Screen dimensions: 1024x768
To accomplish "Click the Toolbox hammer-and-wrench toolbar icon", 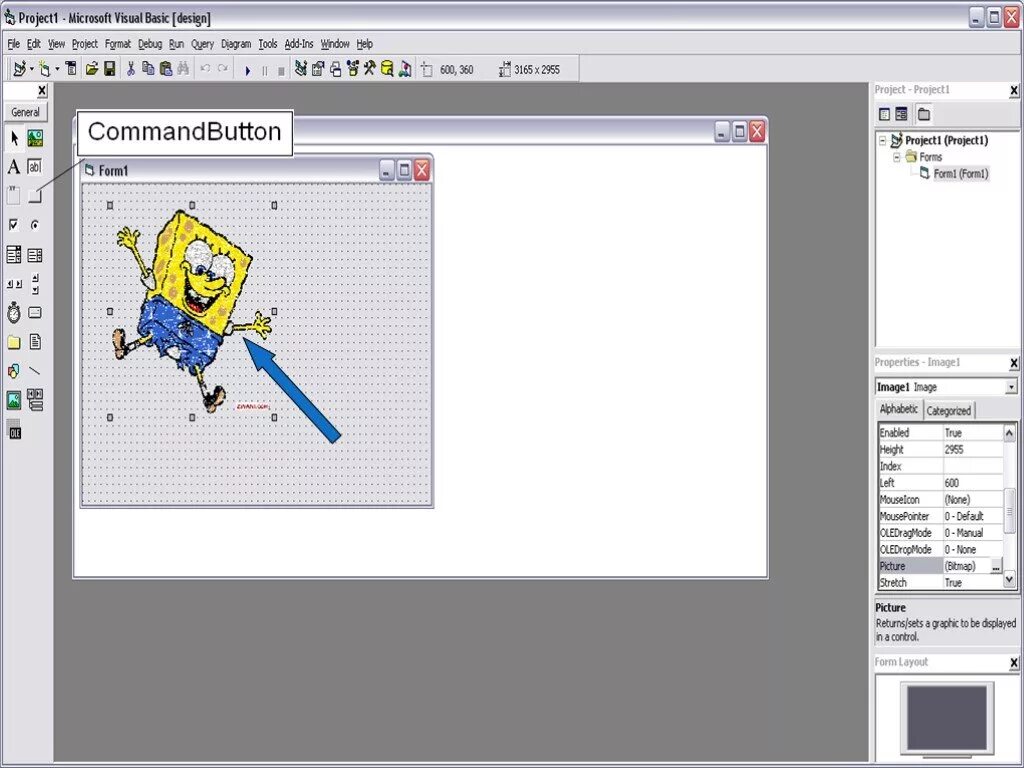I will 370,69.
